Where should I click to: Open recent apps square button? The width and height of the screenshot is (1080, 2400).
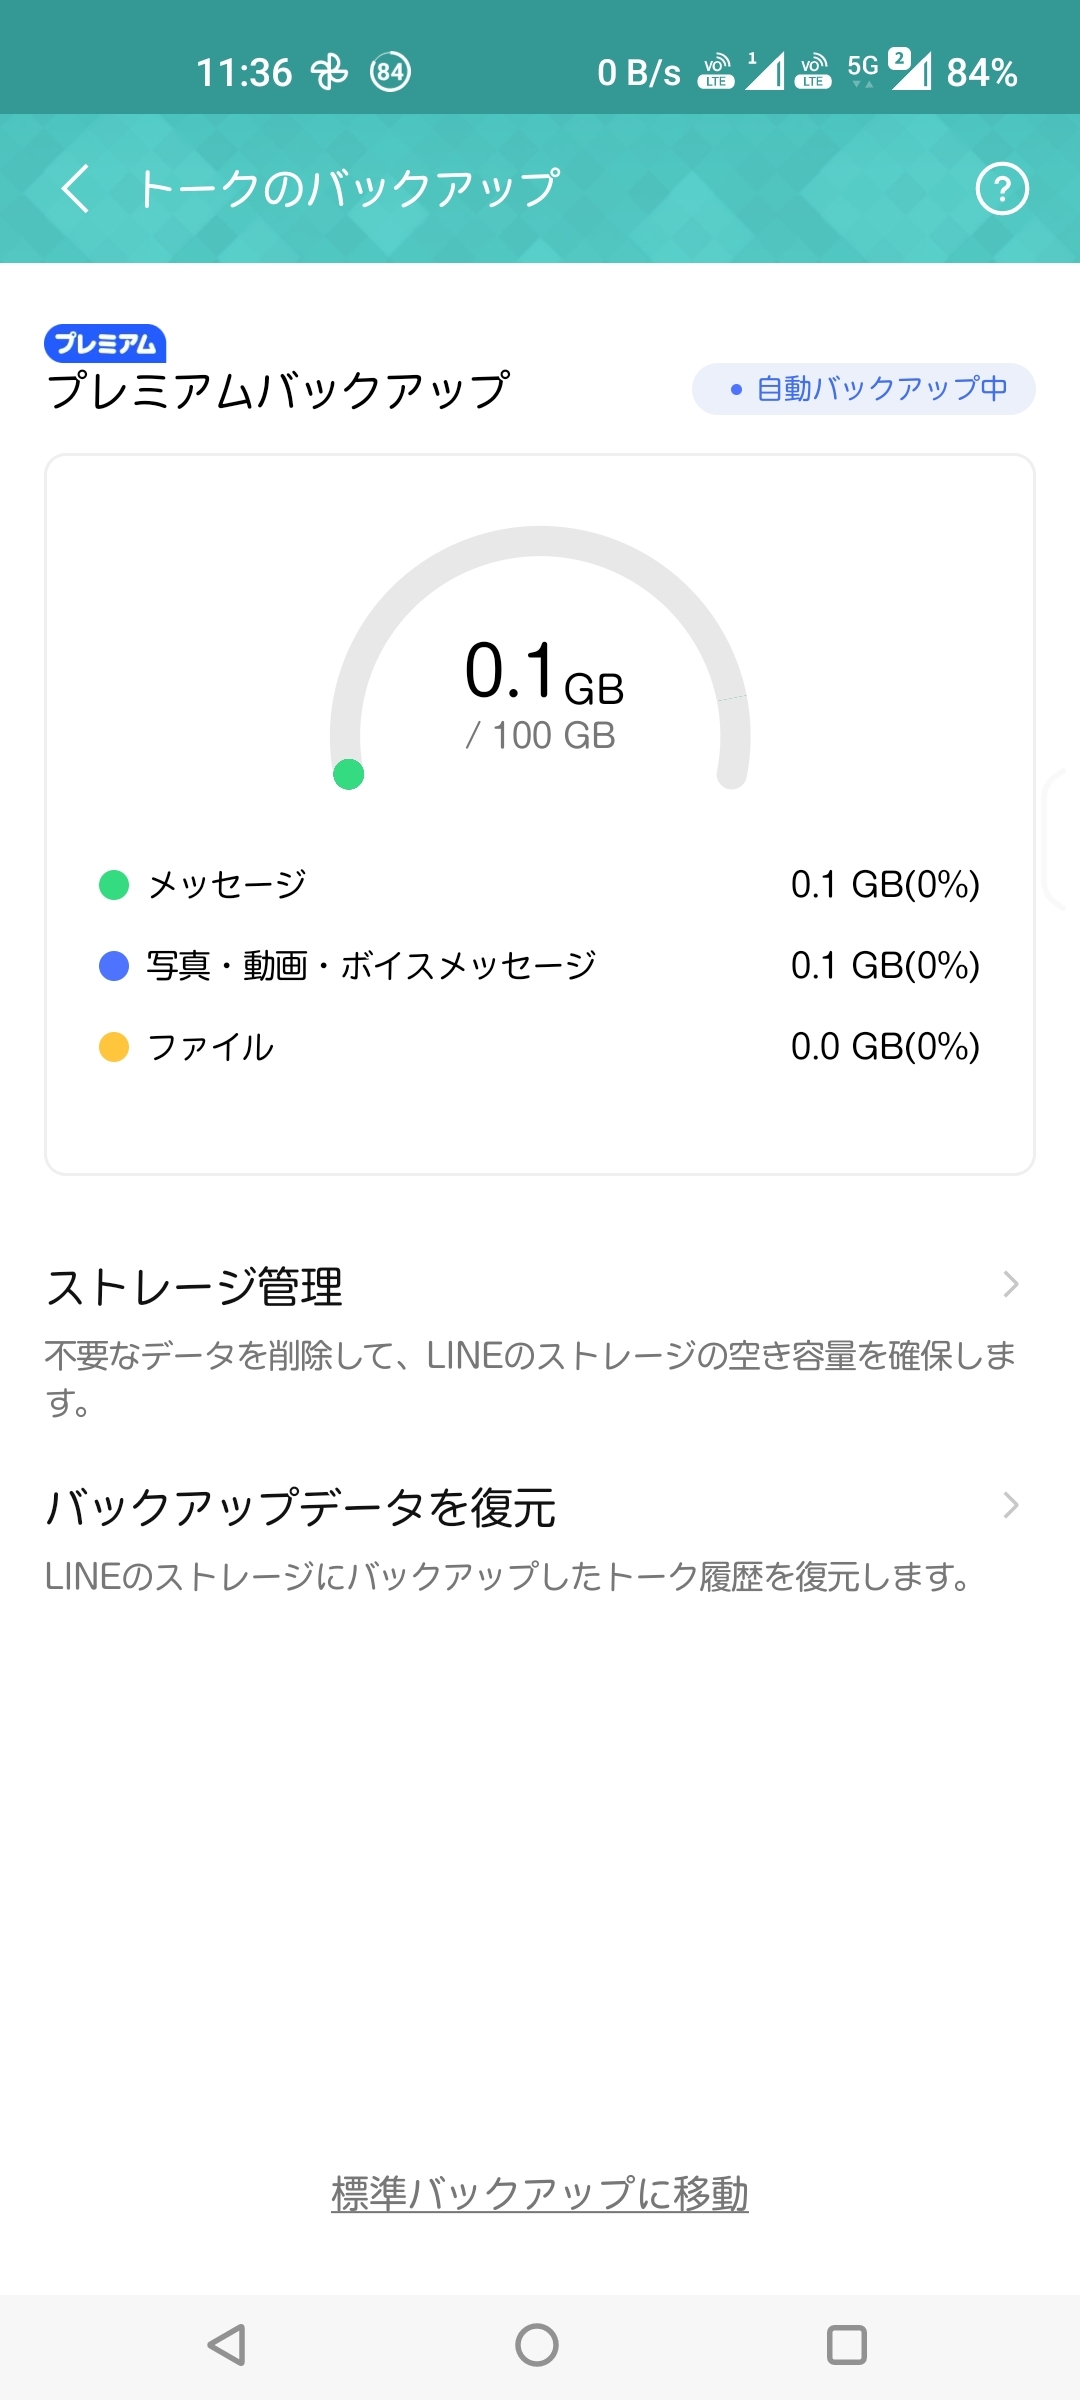[x=846, y=2344]
